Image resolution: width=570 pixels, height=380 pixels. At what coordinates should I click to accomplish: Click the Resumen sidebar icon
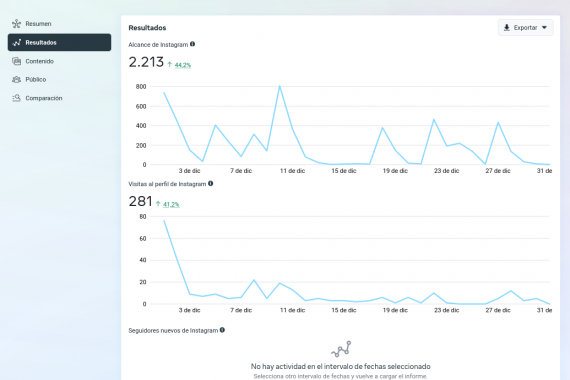[x=16, y=24]
